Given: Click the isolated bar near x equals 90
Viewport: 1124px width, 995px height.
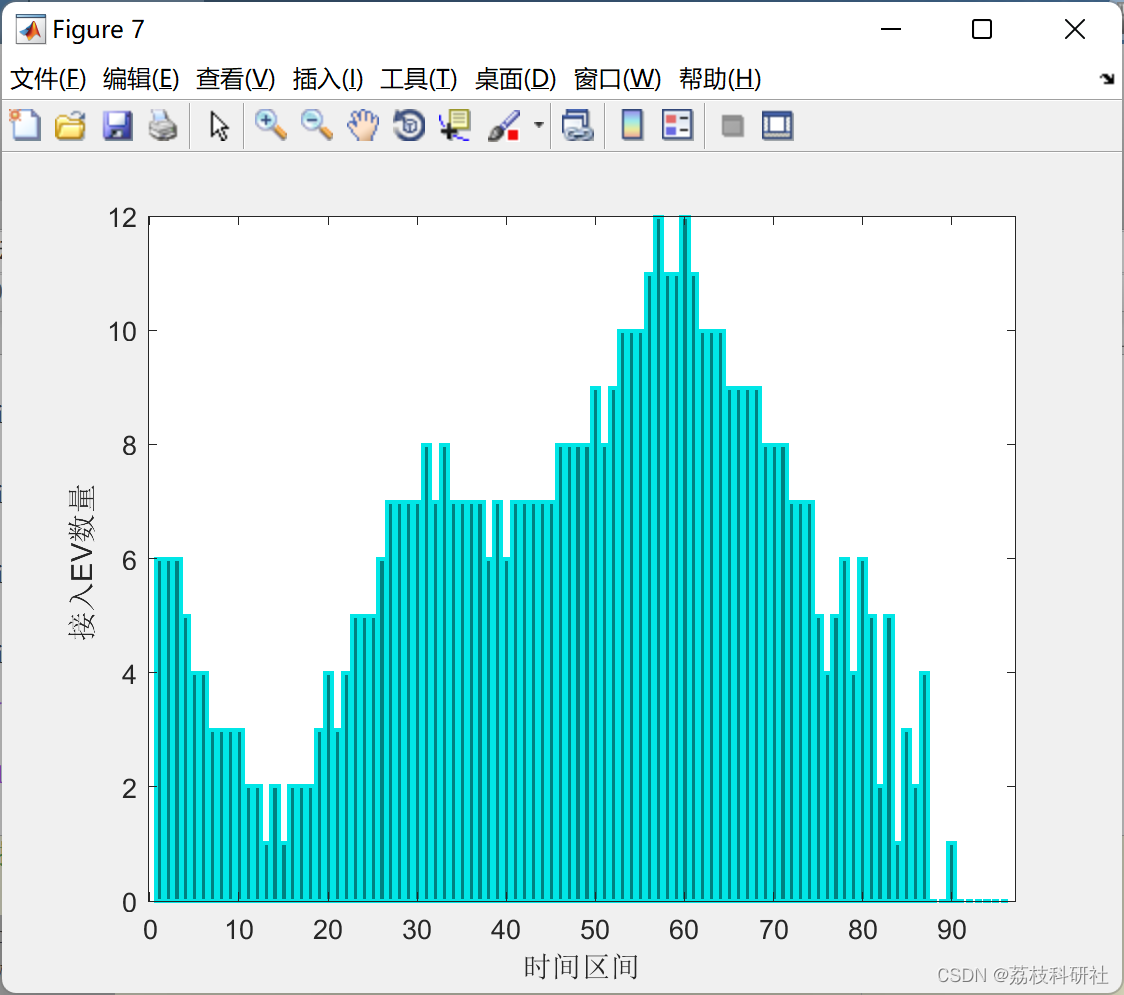Looking at the screenshot, I should pyautogui.click(x=951, y=872).
